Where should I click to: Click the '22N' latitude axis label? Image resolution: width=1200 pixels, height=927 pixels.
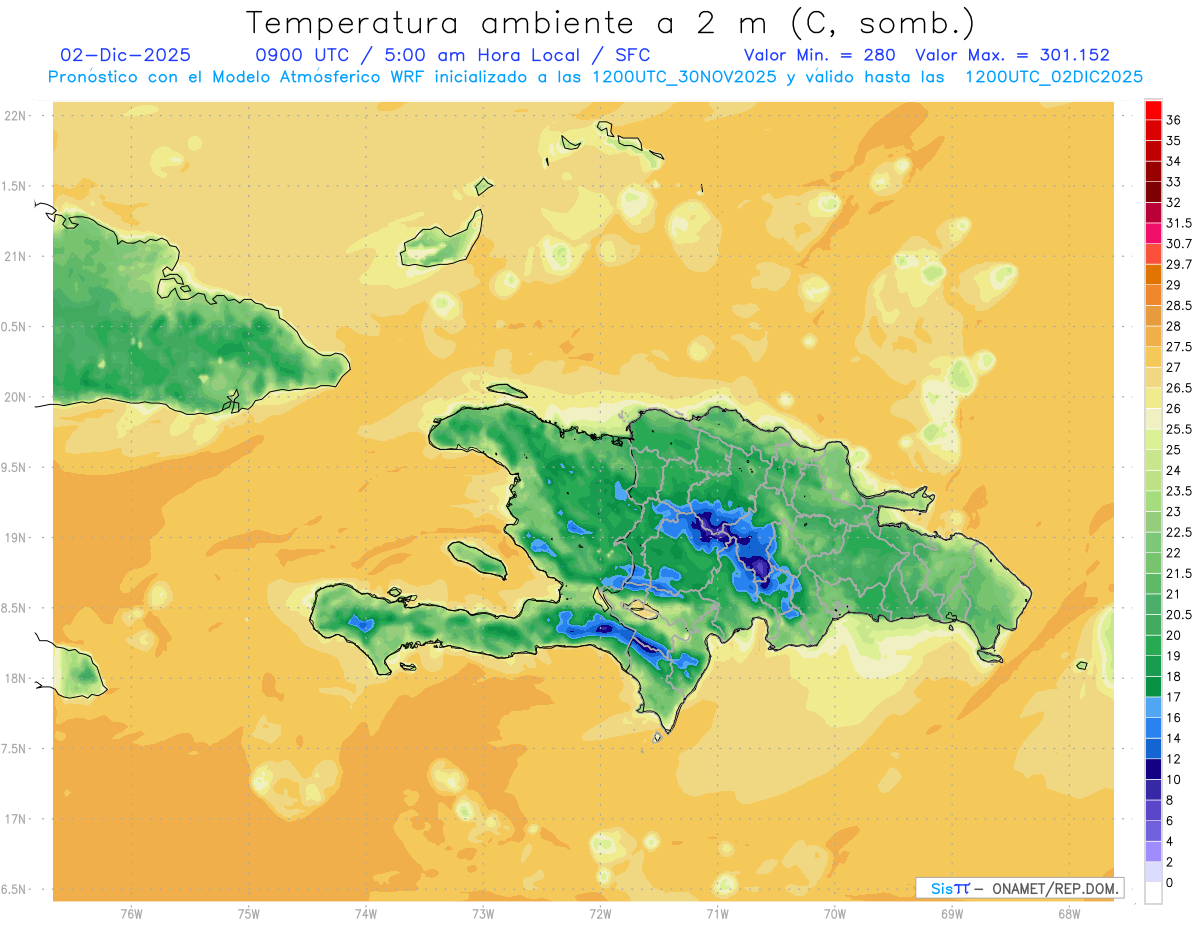14,116
